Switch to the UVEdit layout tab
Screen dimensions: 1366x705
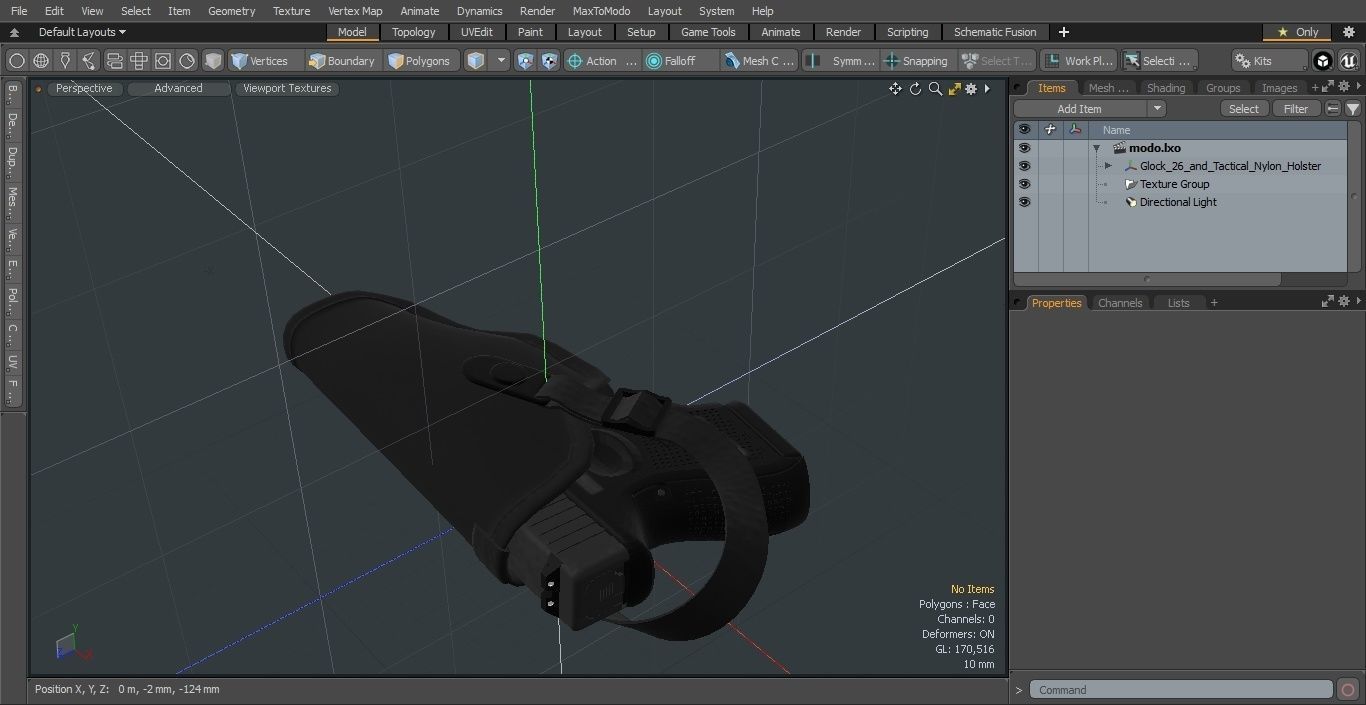point(477,32)
